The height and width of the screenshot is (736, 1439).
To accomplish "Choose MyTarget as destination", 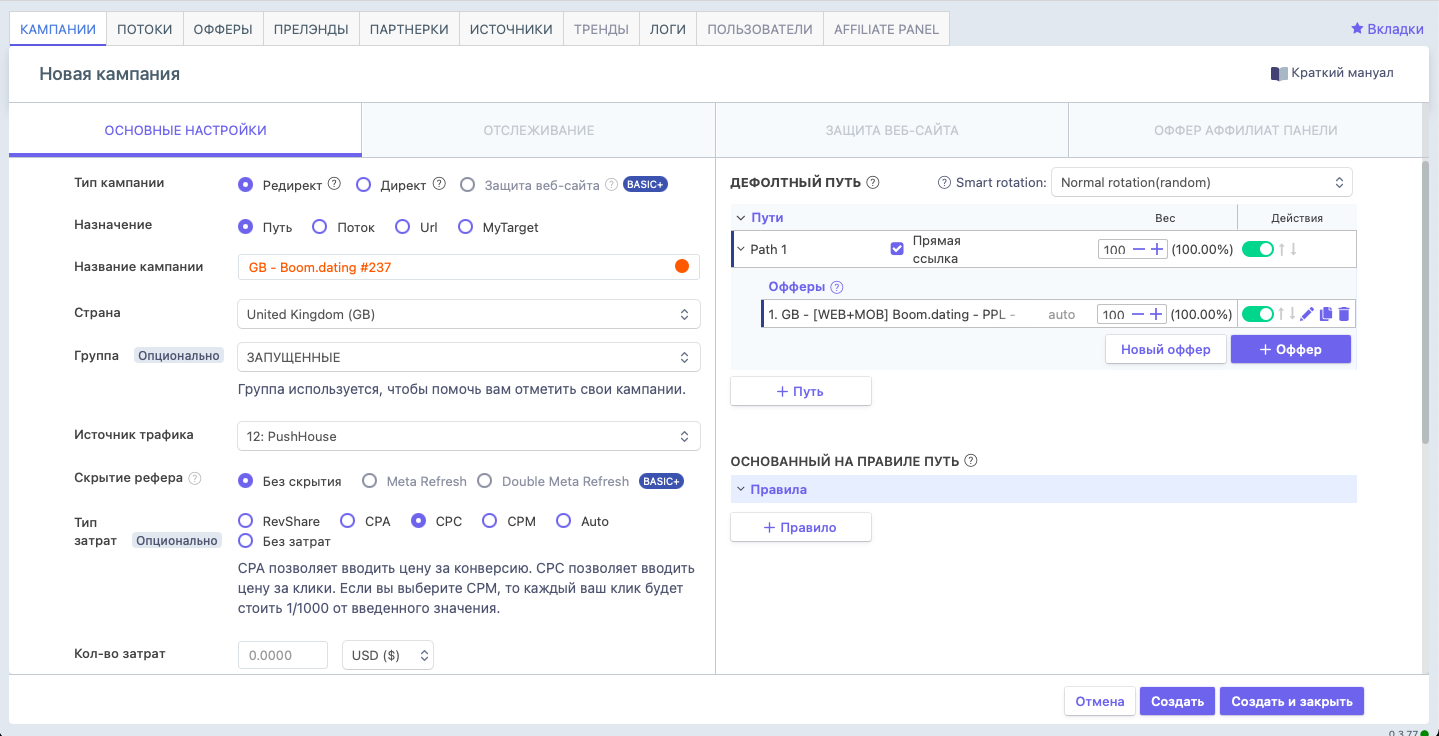I will coord(465,227).
